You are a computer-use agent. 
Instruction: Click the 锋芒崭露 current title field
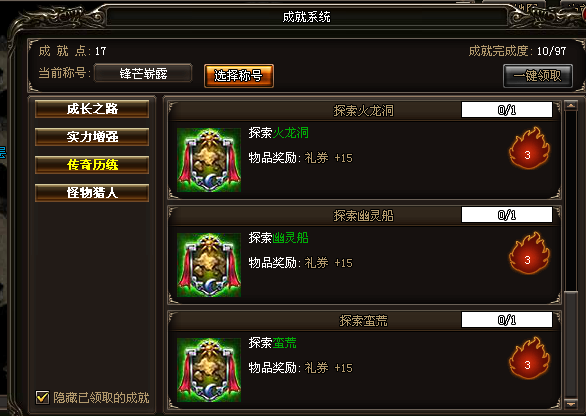(x=143, y=73)
